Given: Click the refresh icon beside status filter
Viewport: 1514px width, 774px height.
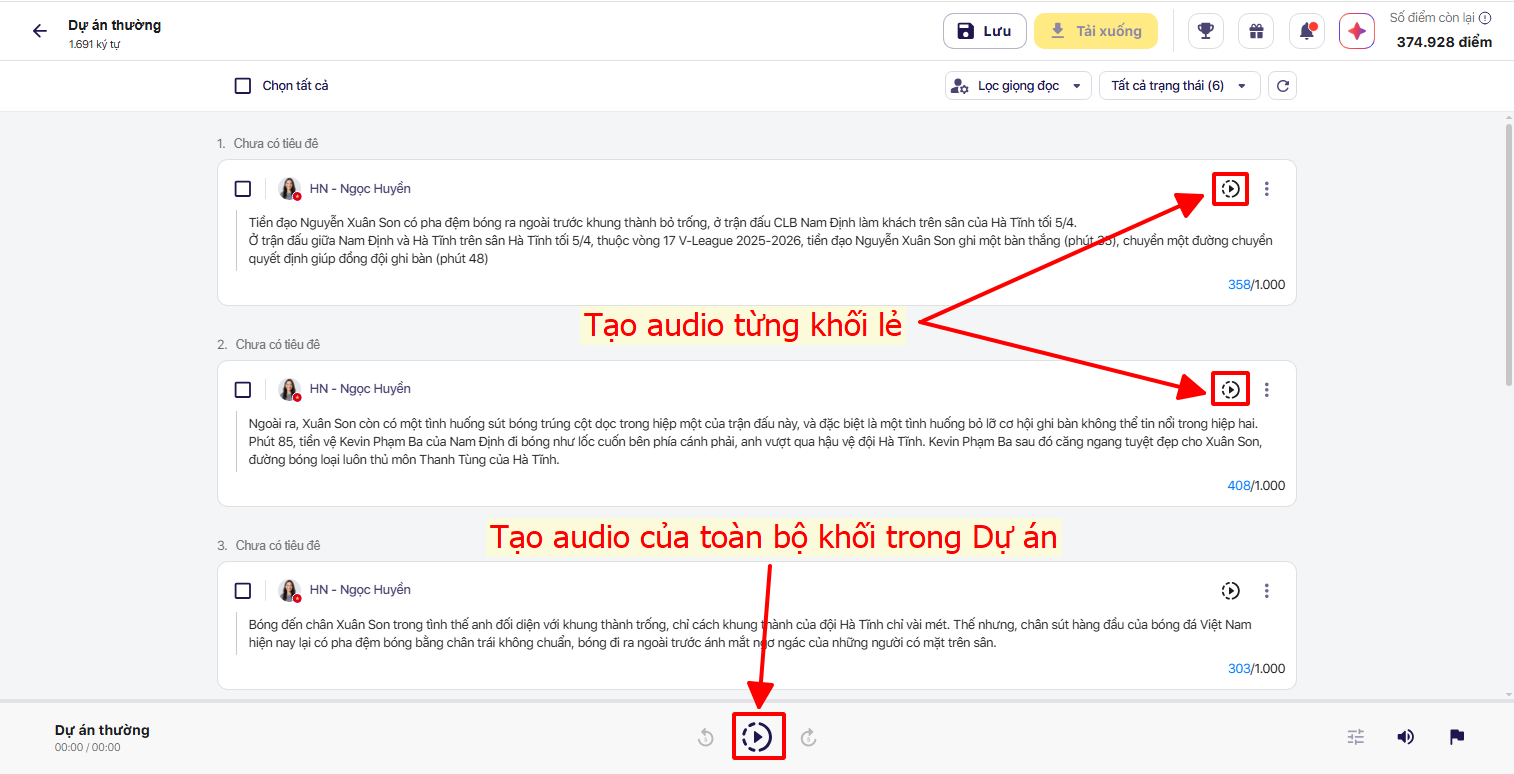Looking at the screenshot, I should pyautogui.click(x=1282, y=86).
